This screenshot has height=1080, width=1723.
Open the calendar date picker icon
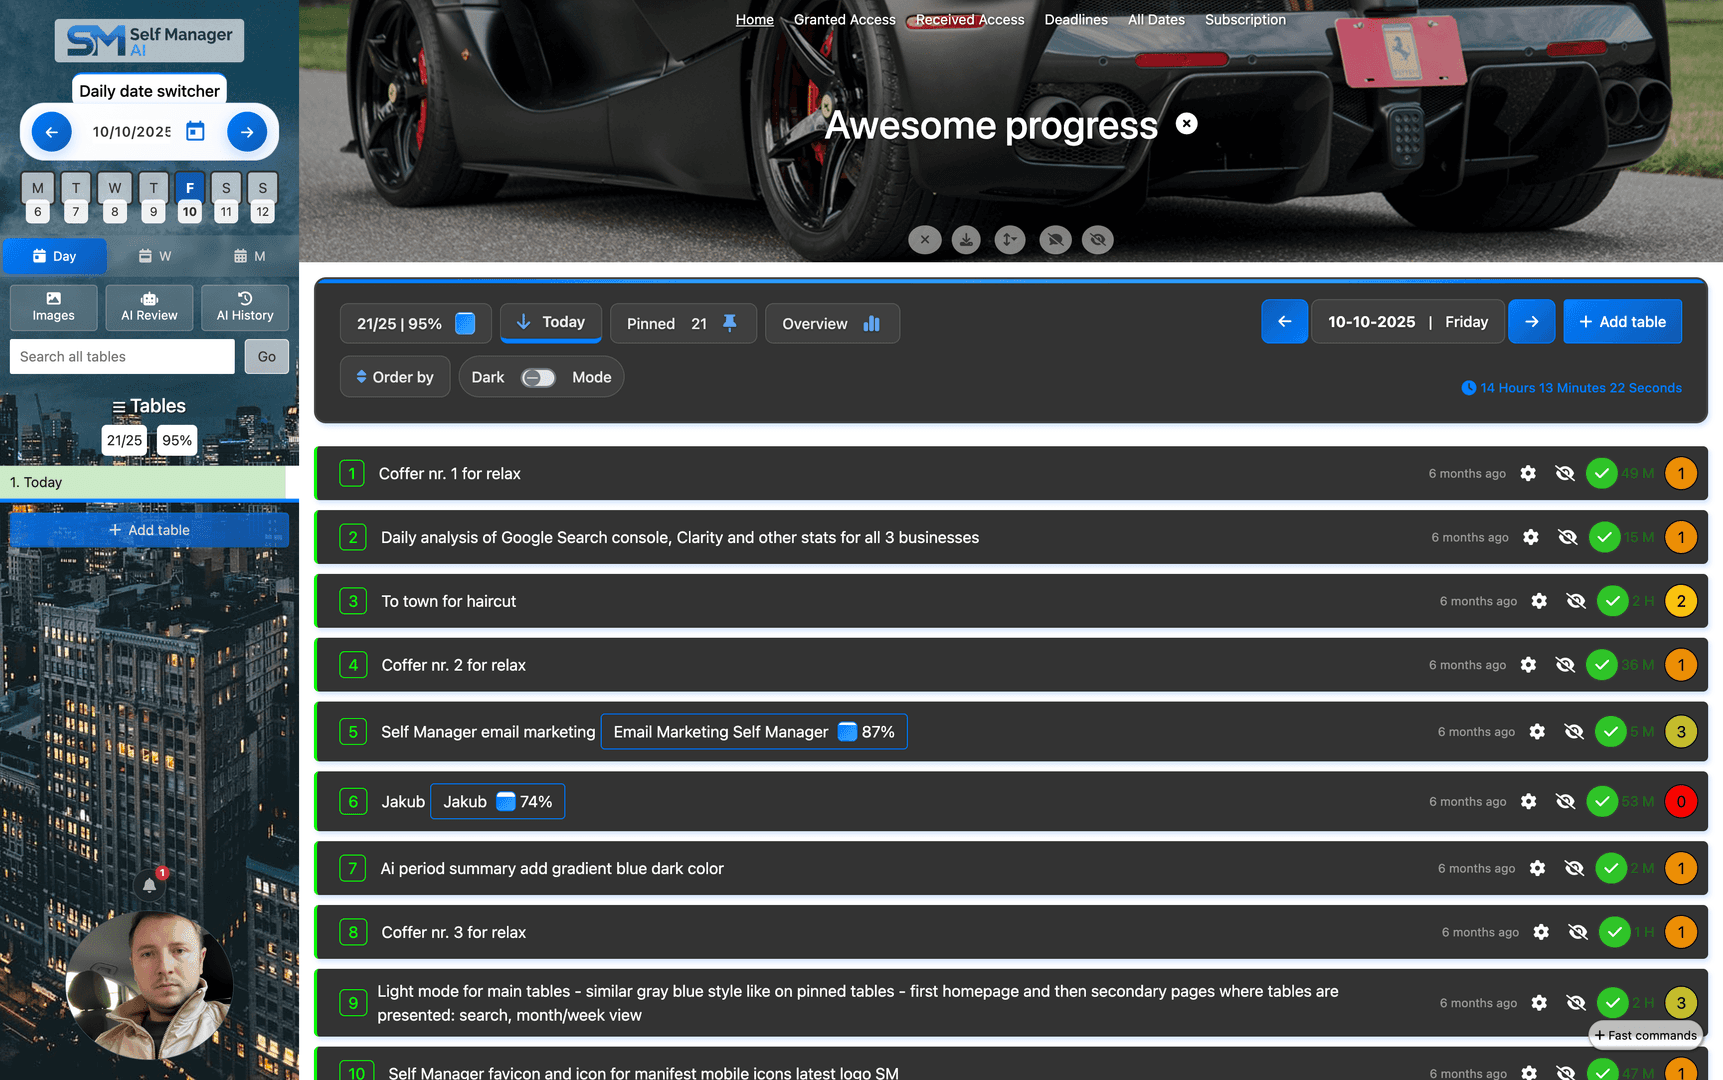[x=195, y=131]
